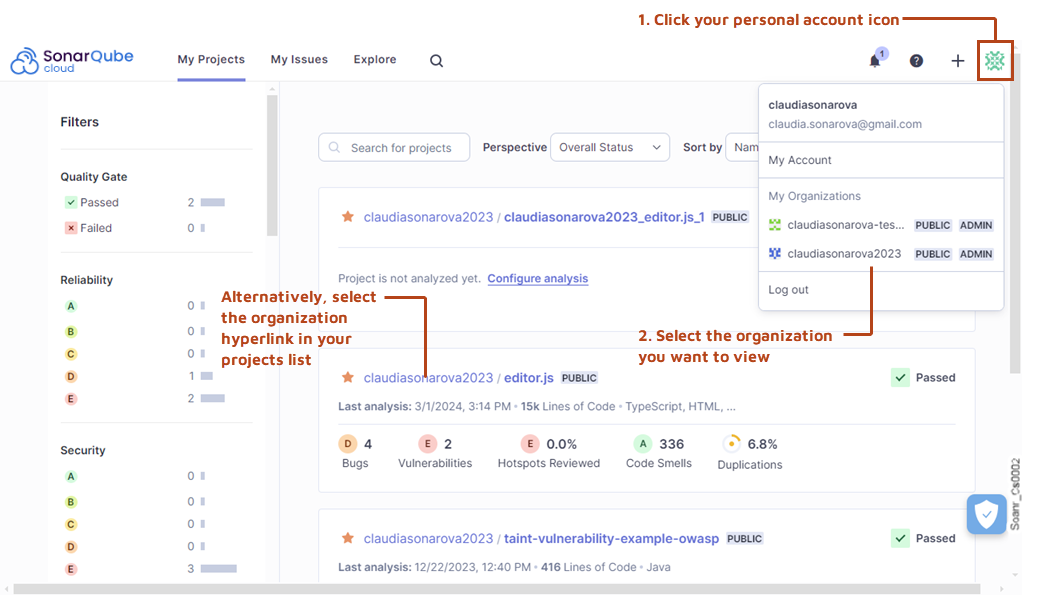Open the claudiasonarova2023_editor.js_1 project link
This screenshot has height=595, width=1040.
coord(604,217)
